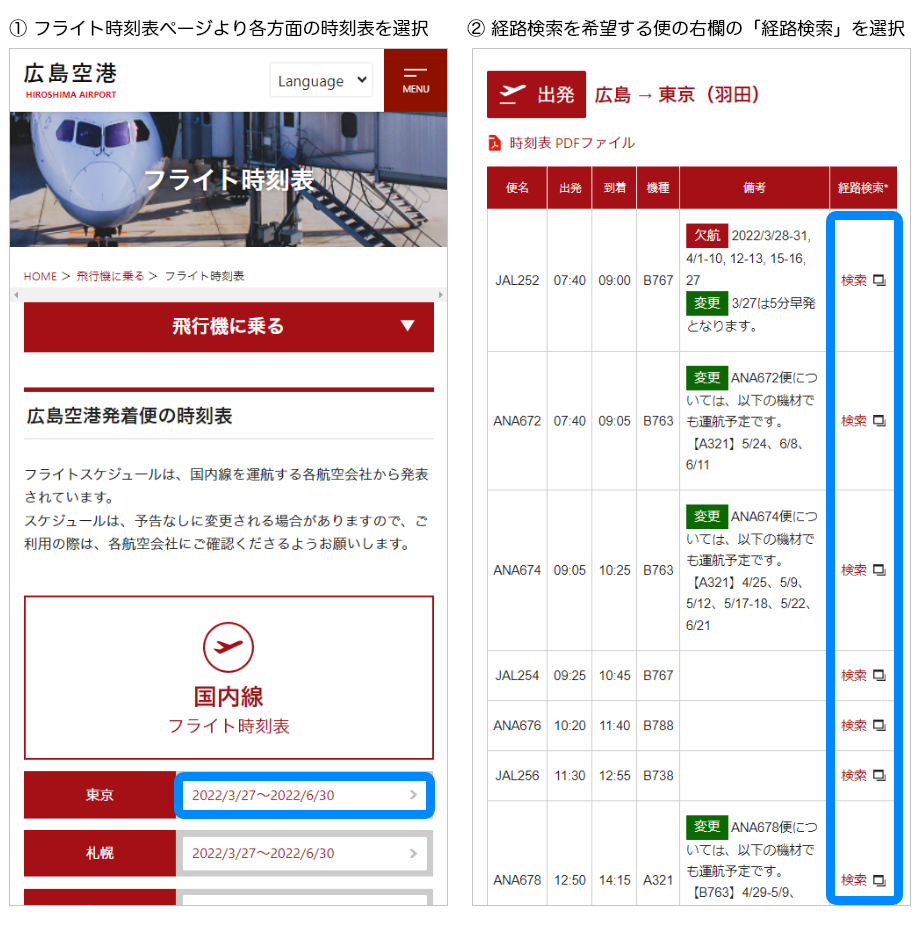The image size is (920, 925).
Task: Click the chevron arrow in 東京 row
Action: pyautogui.click(x=413, y=795)
